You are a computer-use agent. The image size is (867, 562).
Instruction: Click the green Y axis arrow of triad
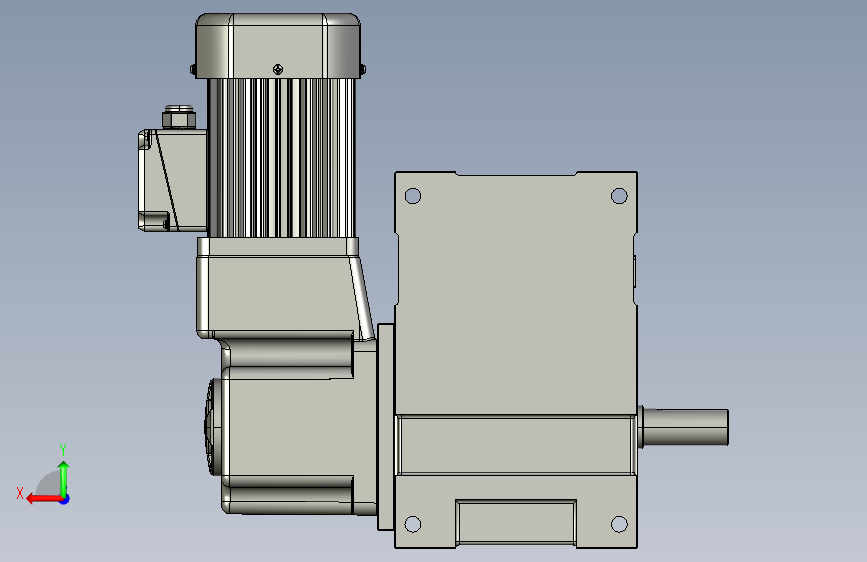[64, 478]
